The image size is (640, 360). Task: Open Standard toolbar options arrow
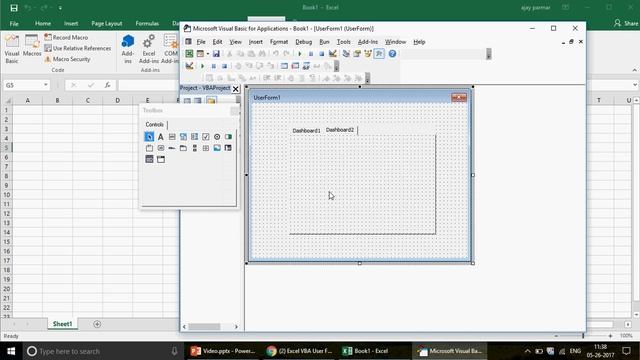489,54
